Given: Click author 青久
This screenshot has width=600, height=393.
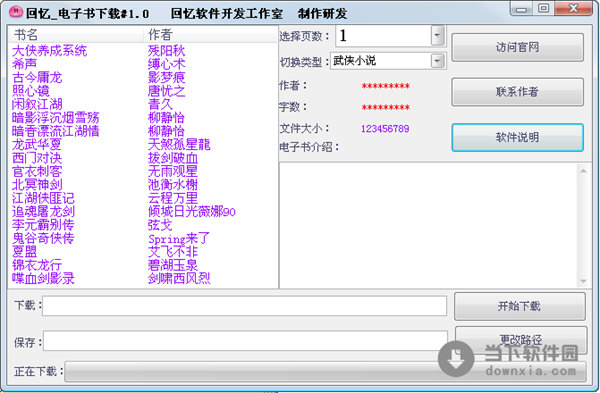Looking at the screenshot, I should point(160,104).
